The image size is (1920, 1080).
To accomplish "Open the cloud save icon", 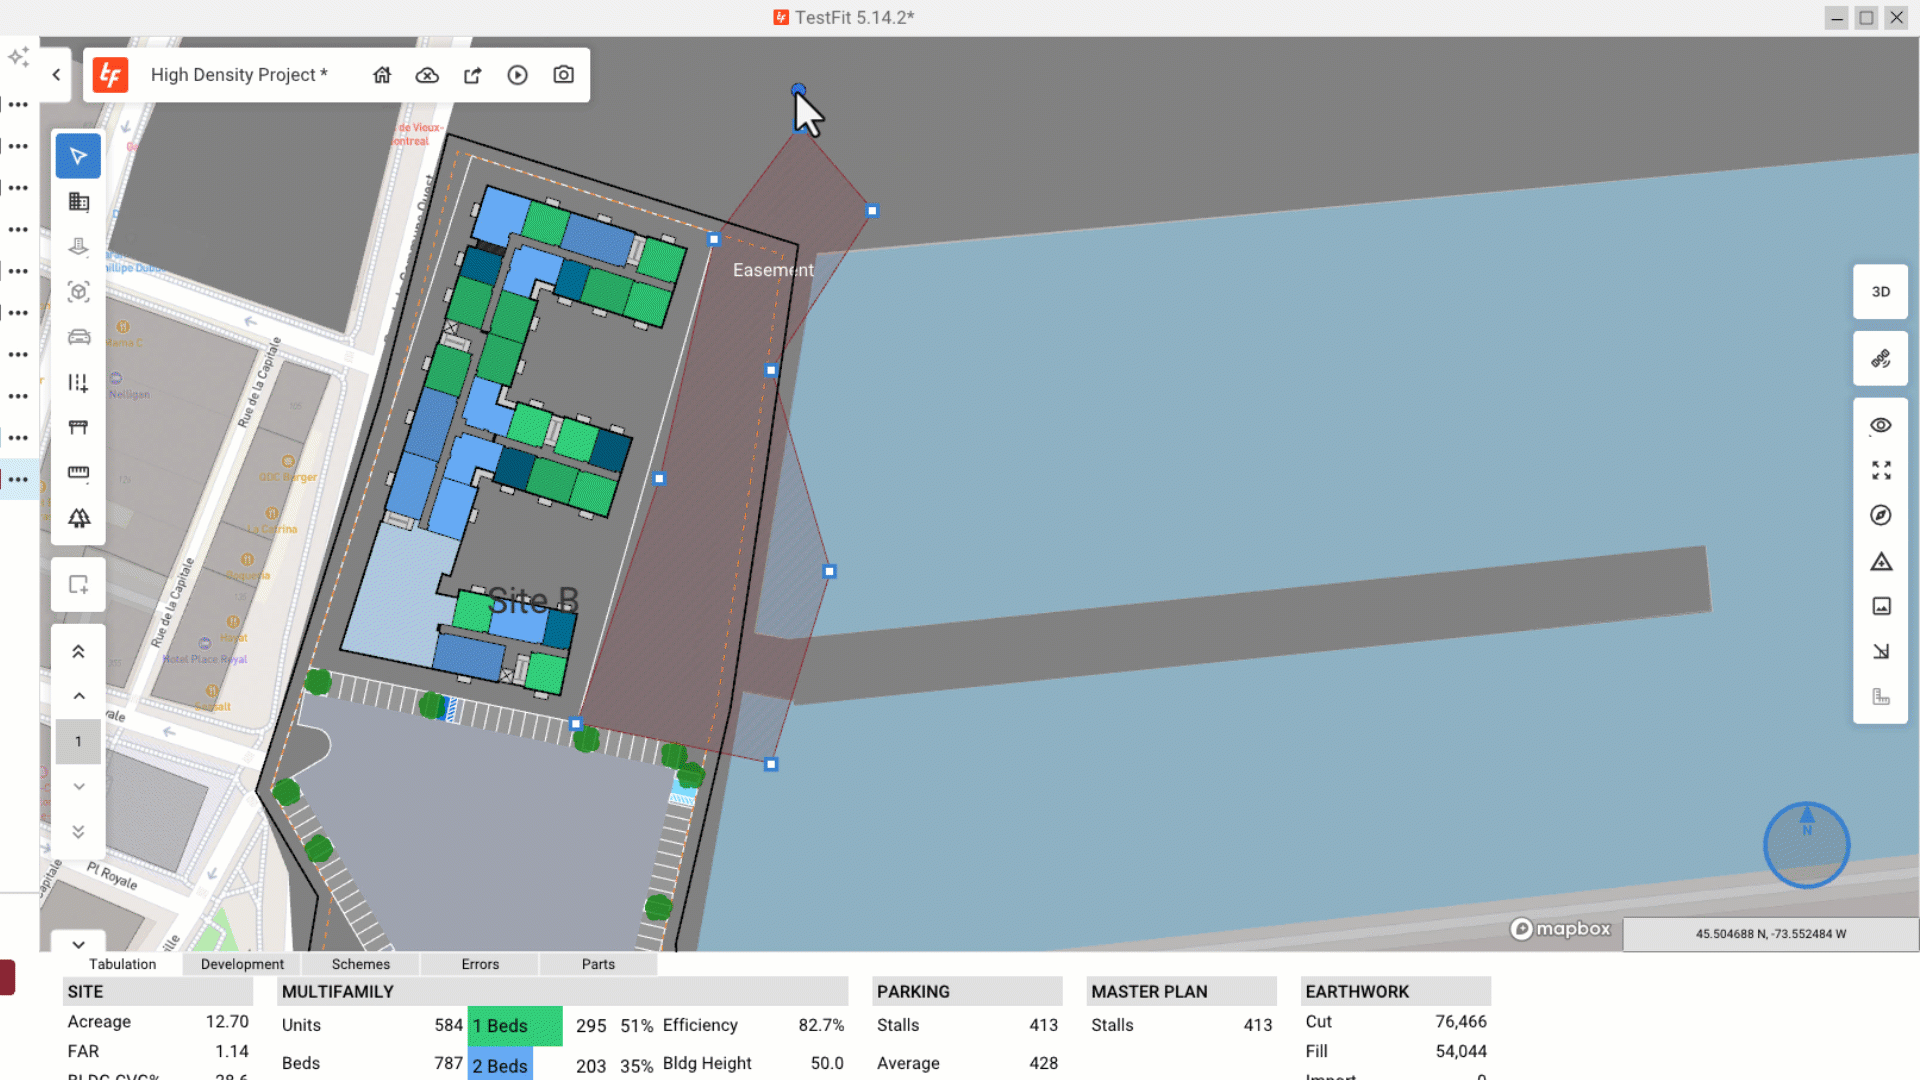I will pyautogui.click(x=427, y=75).
